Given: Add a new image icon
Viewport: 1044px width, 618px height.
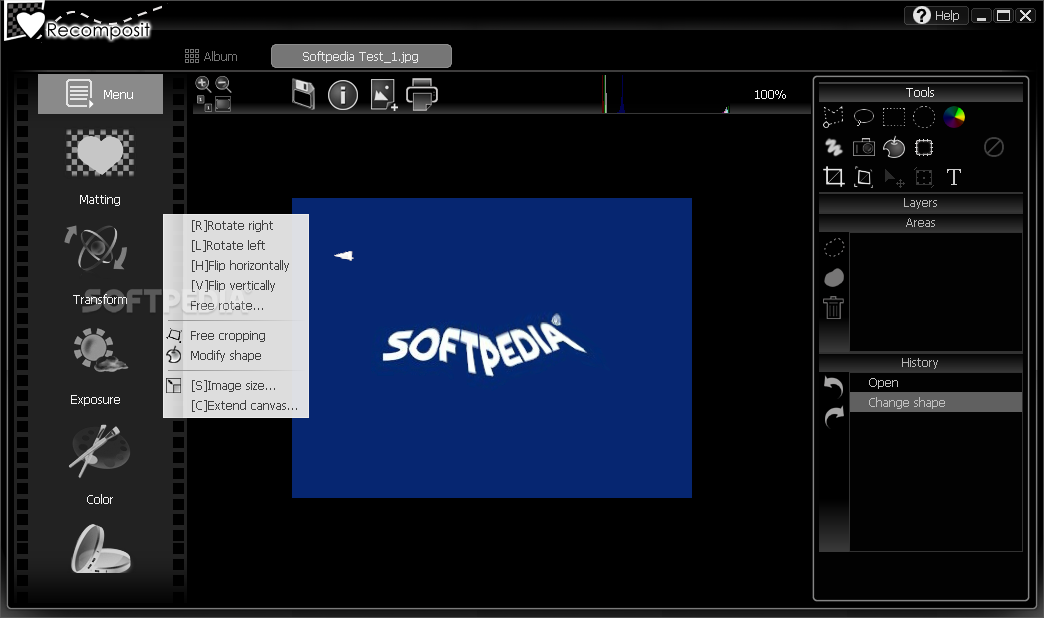Looking at the screenshot, I should click(384, 95).
